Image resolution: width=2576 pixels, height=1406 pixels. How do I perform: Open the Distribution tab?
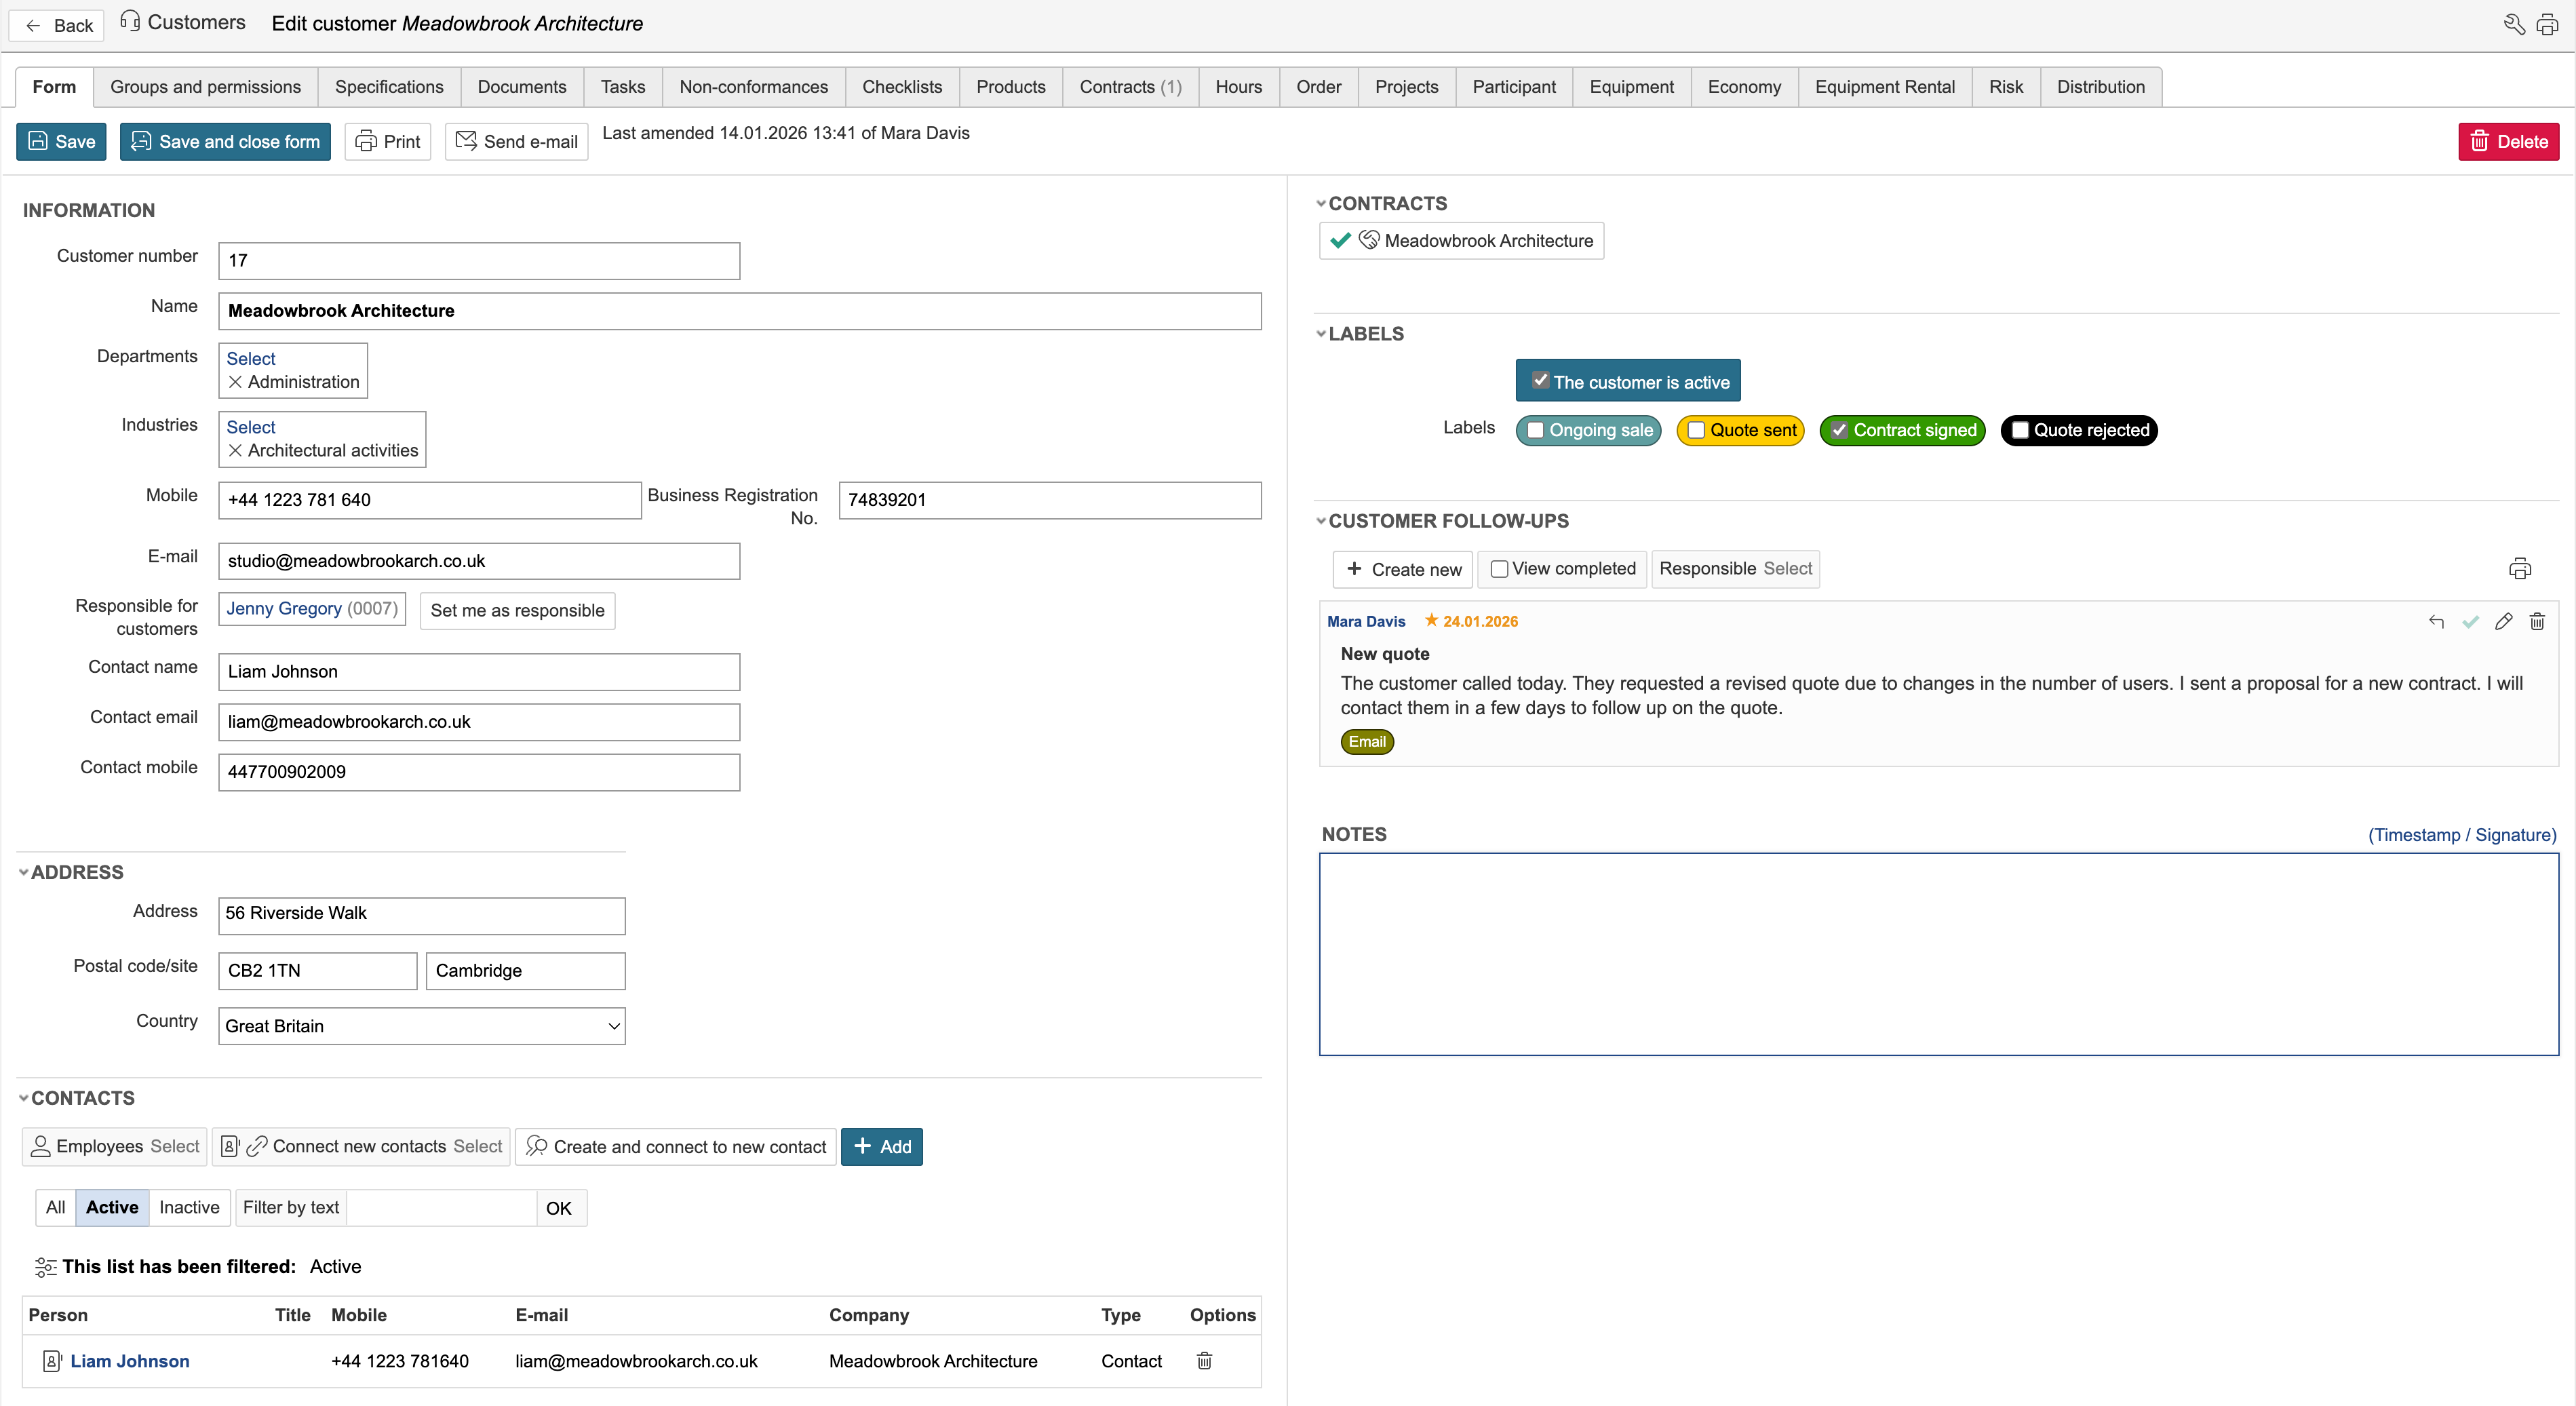click(x=2100, y=87)
